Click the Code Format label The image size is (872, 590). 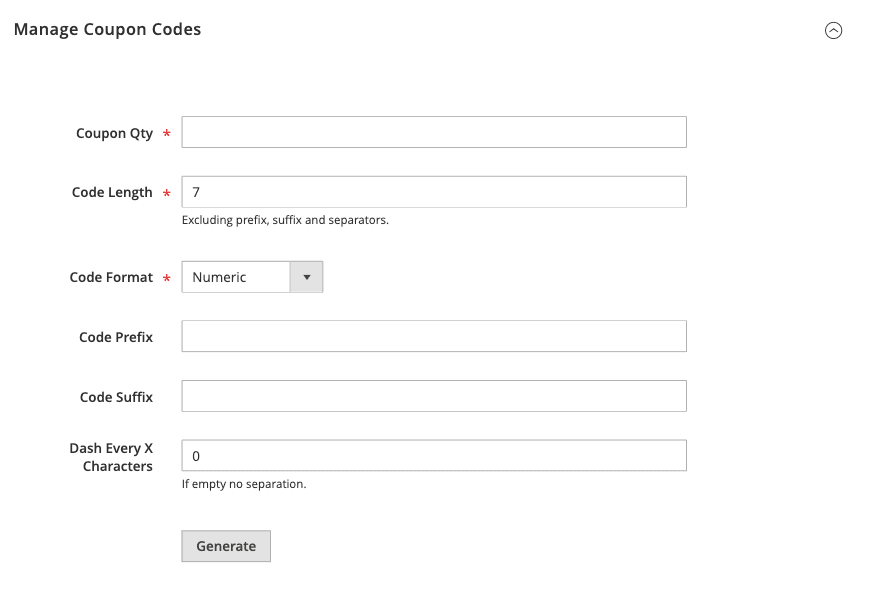tap(111, 277)
